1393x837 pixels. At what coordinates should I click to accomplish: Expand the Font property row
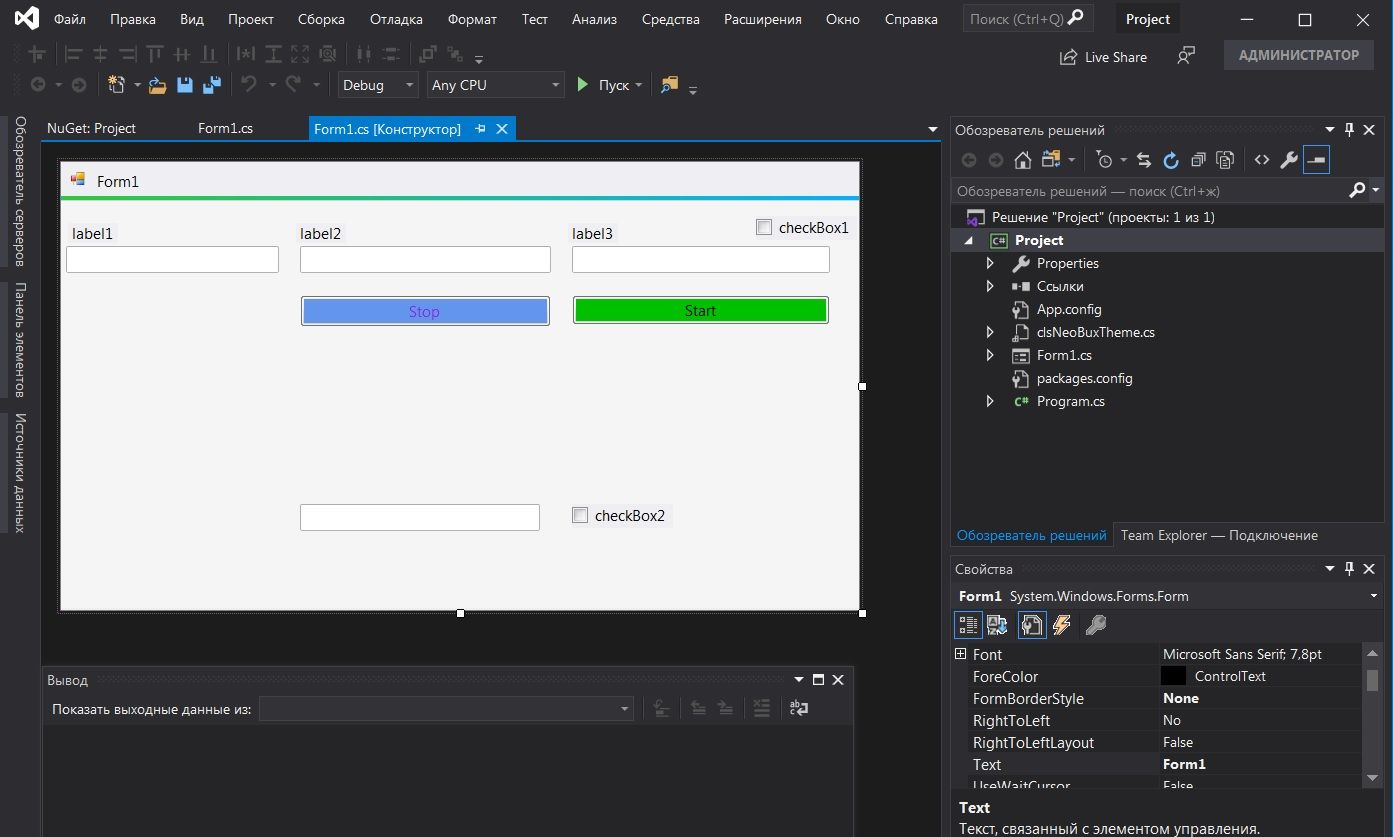(x=961, y=654)
